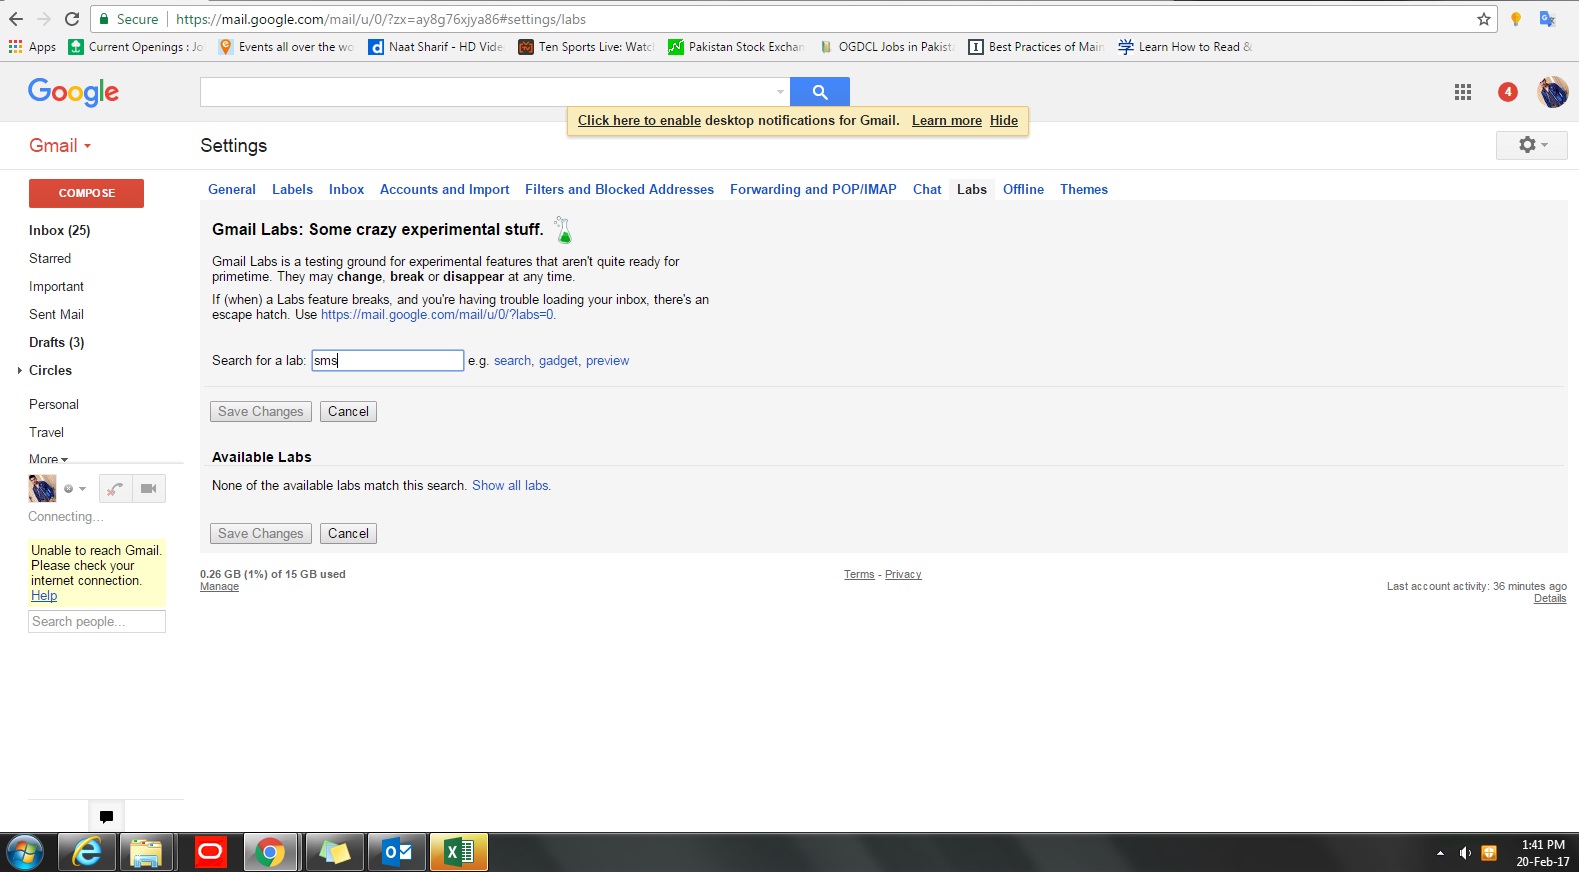Open the Drafts (3) folder
The height and width of the screenshot is (872, 1579).
[57, 343]
